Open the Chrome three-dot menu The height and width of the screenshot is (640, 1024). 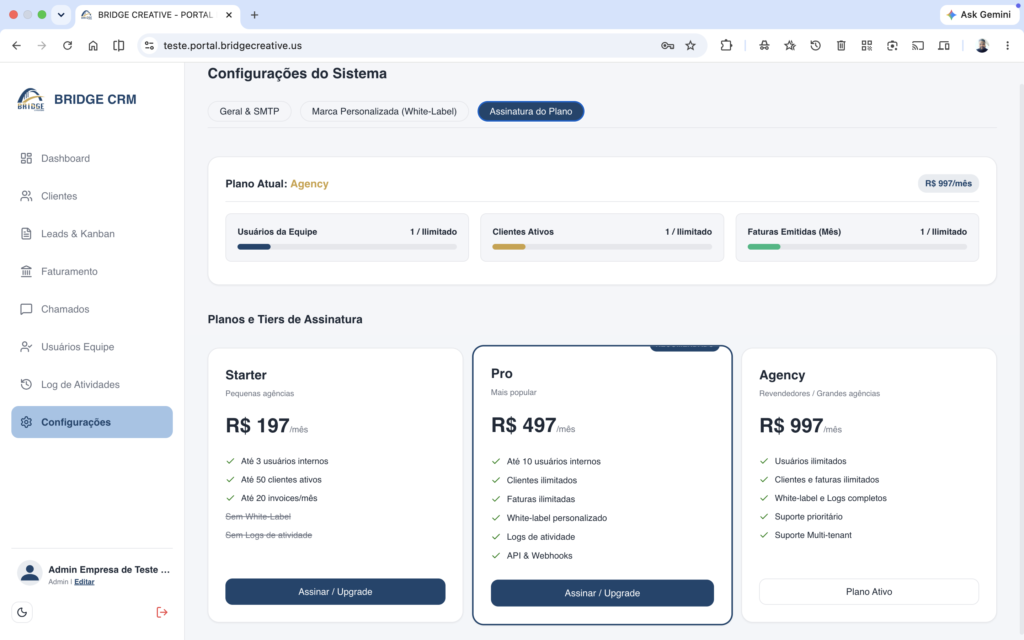point(1008,45)
